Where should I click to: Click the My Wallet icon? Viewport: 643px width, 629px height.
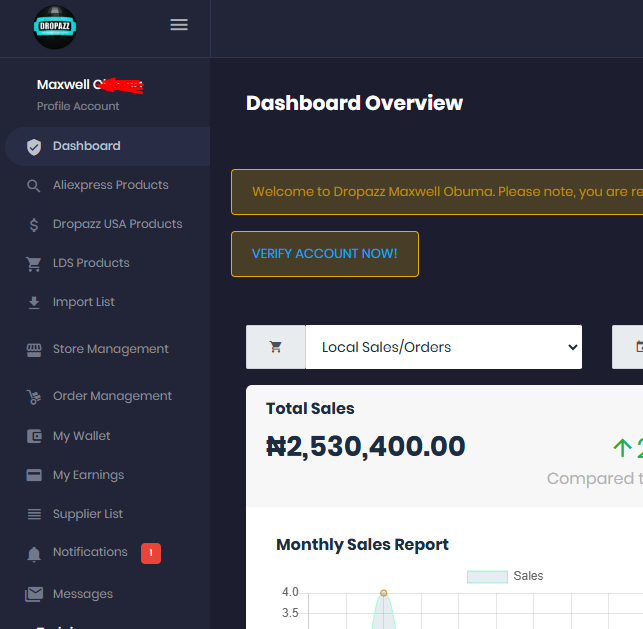coord(34,437)
